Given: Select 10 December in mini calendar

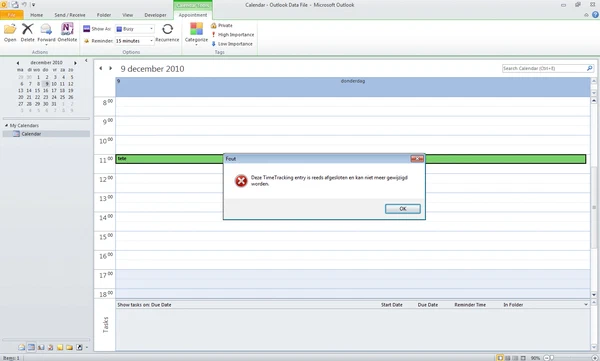Looking at the screenshot, I should click(54, 84).
